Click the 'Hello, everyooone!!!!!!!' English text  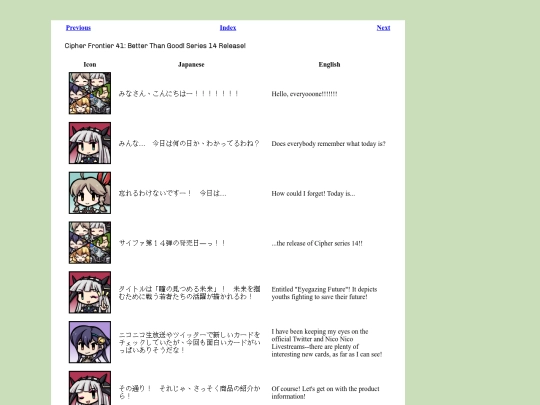304,94
